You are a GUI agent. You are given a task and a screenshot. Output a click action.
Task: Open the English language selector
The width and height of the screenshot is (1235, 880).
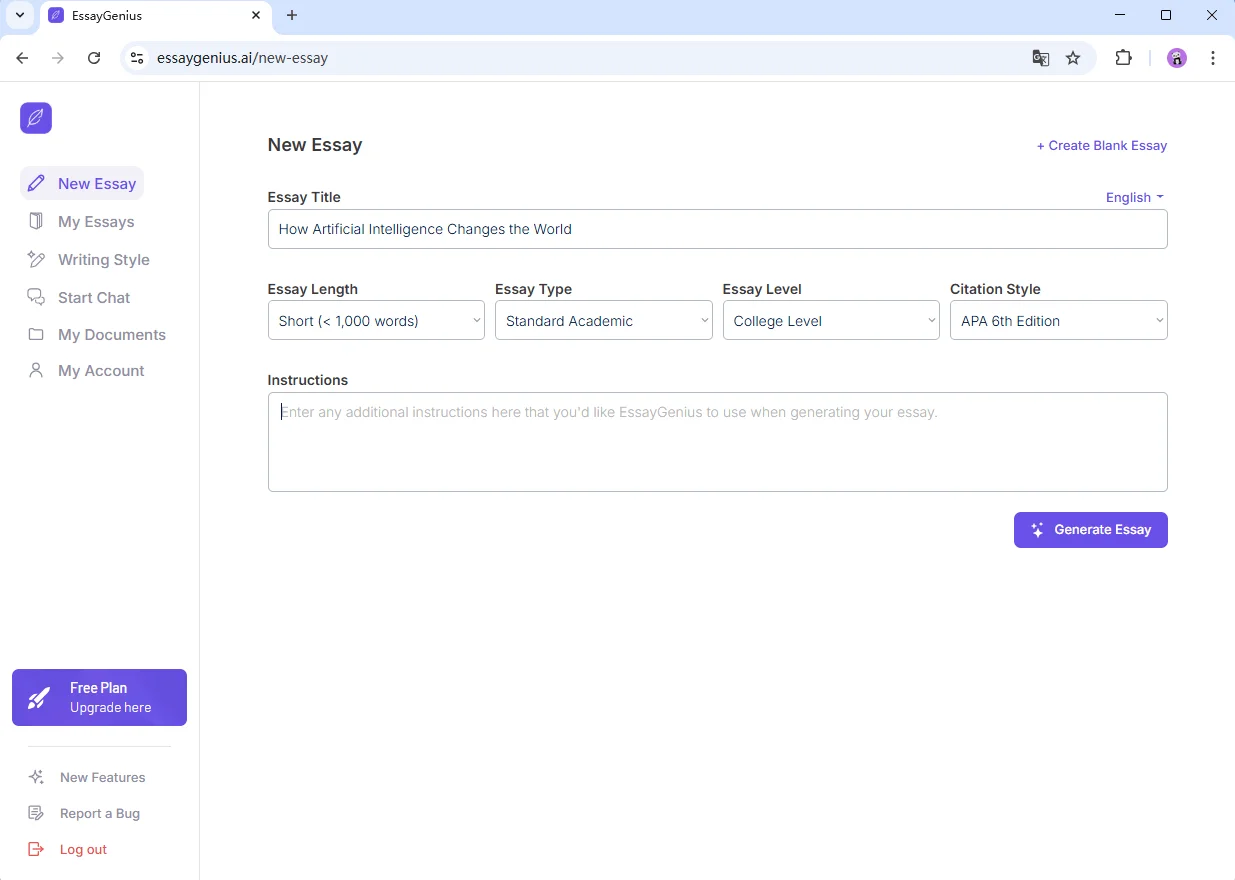(x=1134, y=197)
